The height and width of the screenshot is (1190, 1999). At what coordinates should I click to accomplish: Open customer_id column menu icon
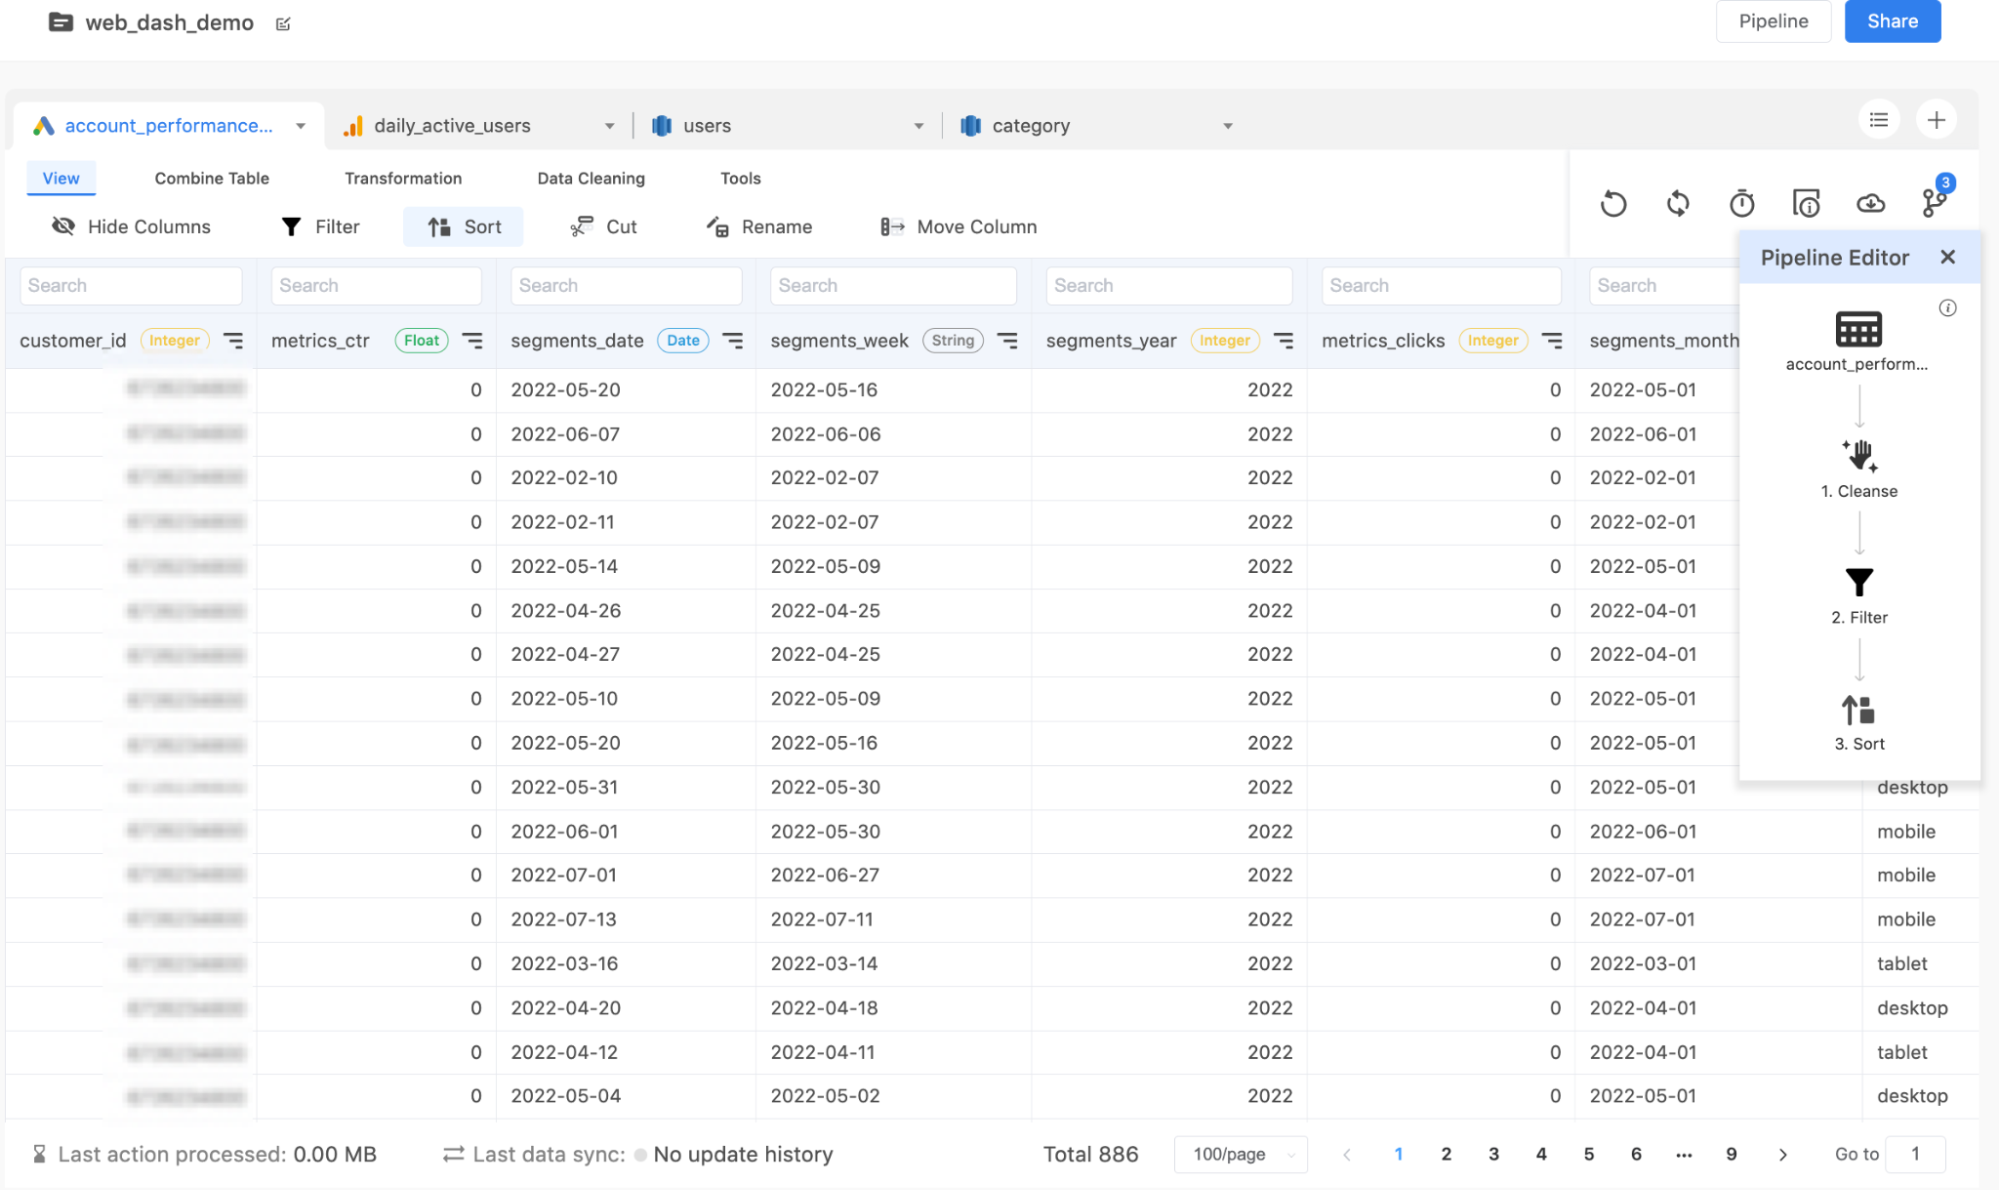tap(233, 341)
